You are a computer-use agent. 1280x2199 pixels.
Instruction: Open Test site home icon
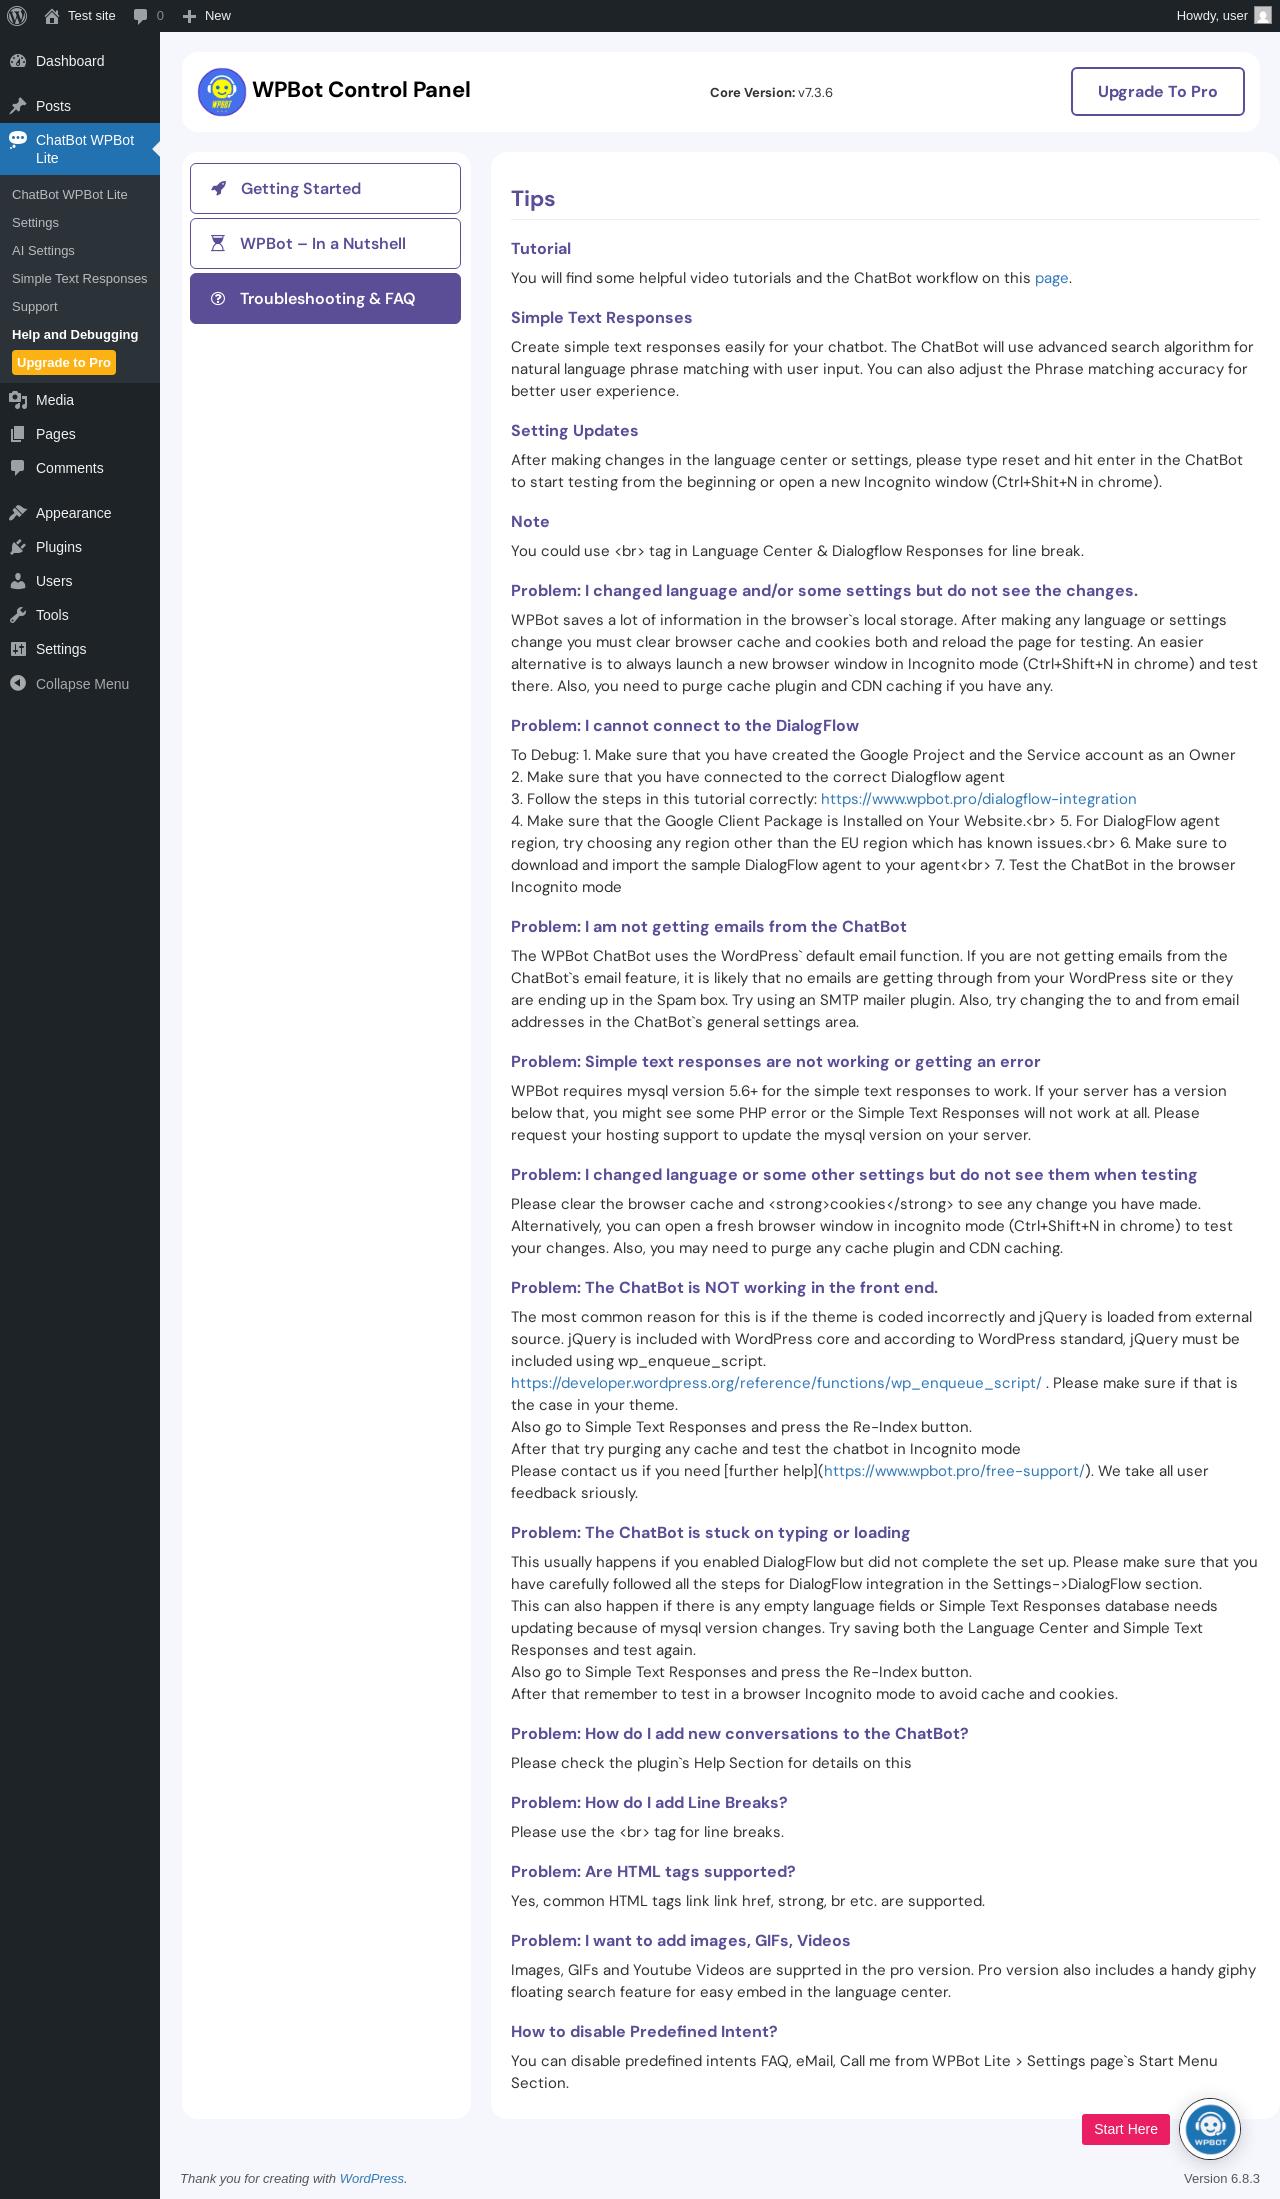(52, 16)
